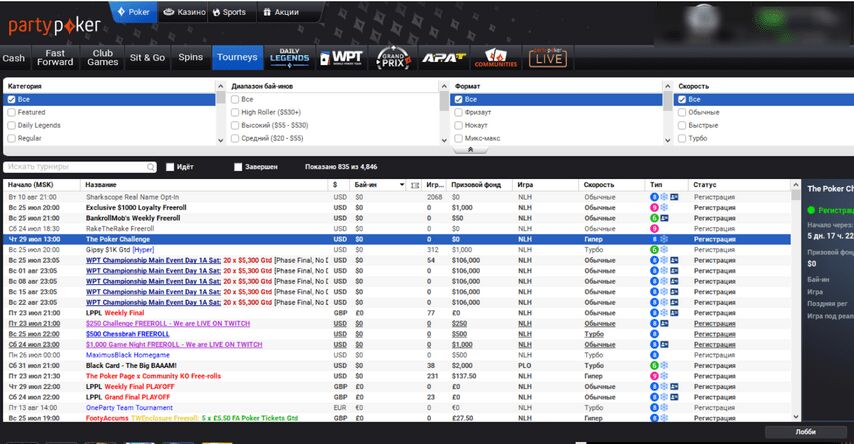Click green type icon in BankrollMob's Weekly Freeroll row

(x=654, y=218)
